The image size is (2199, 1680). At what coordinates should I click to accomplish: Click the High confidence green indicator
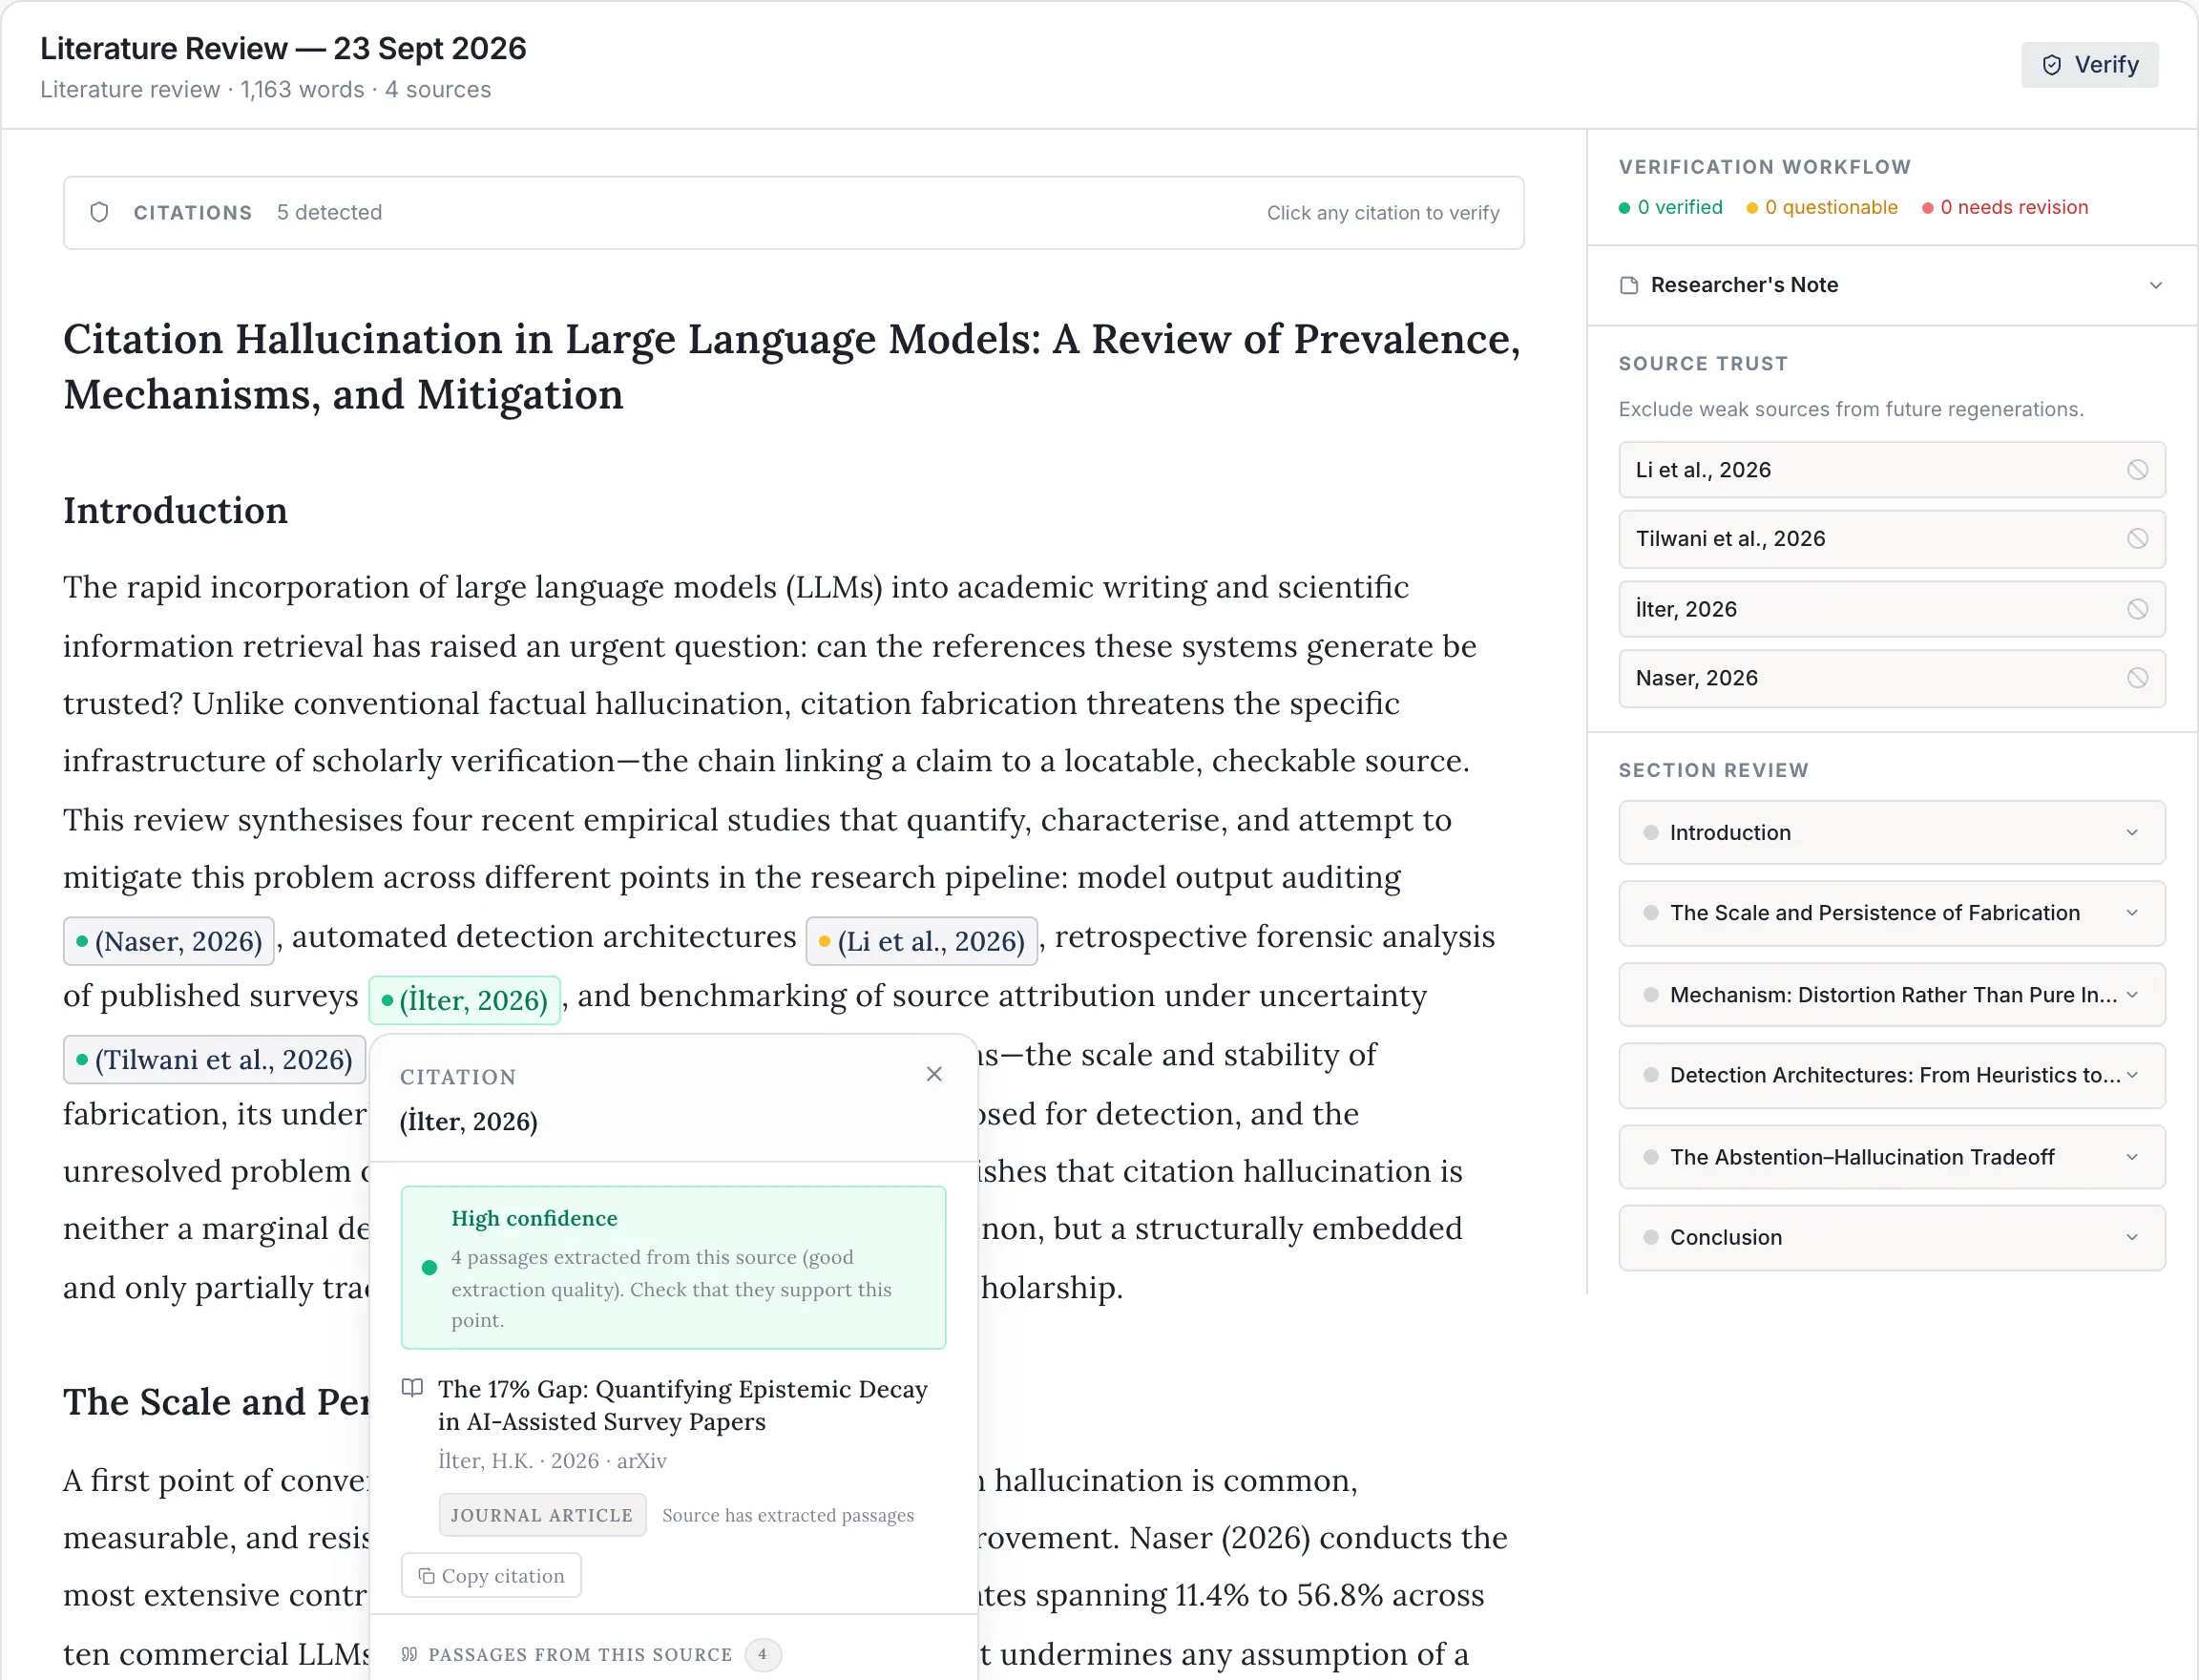[x=430, y=1268]
